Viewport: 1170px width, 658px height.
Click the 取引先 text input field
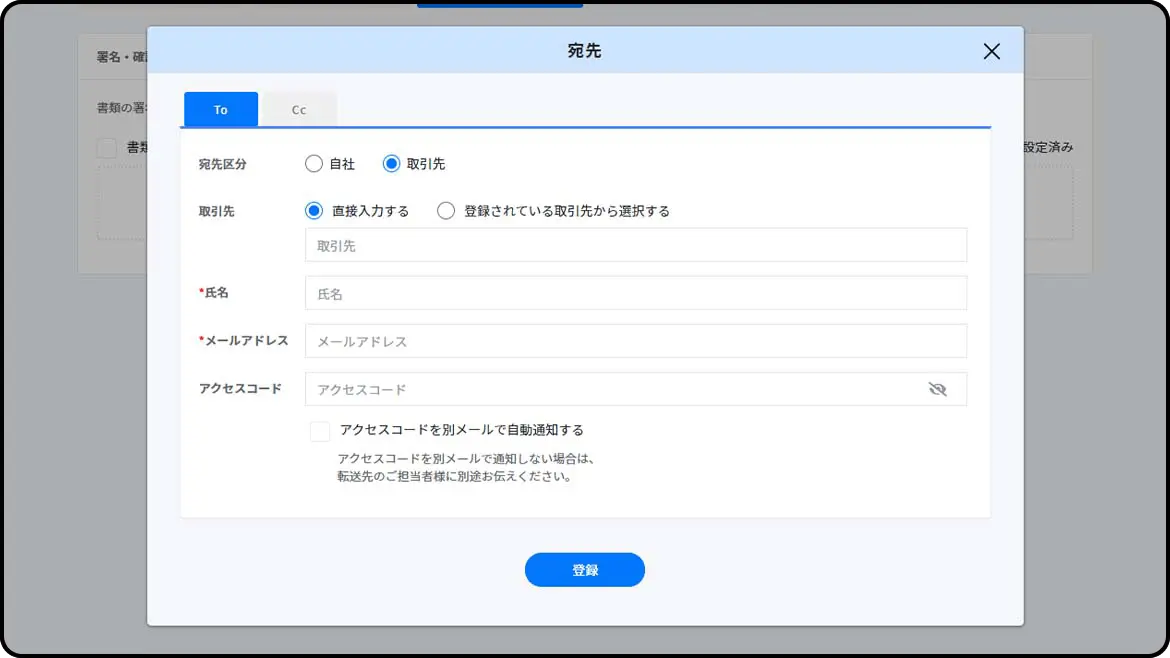(635, 245)
